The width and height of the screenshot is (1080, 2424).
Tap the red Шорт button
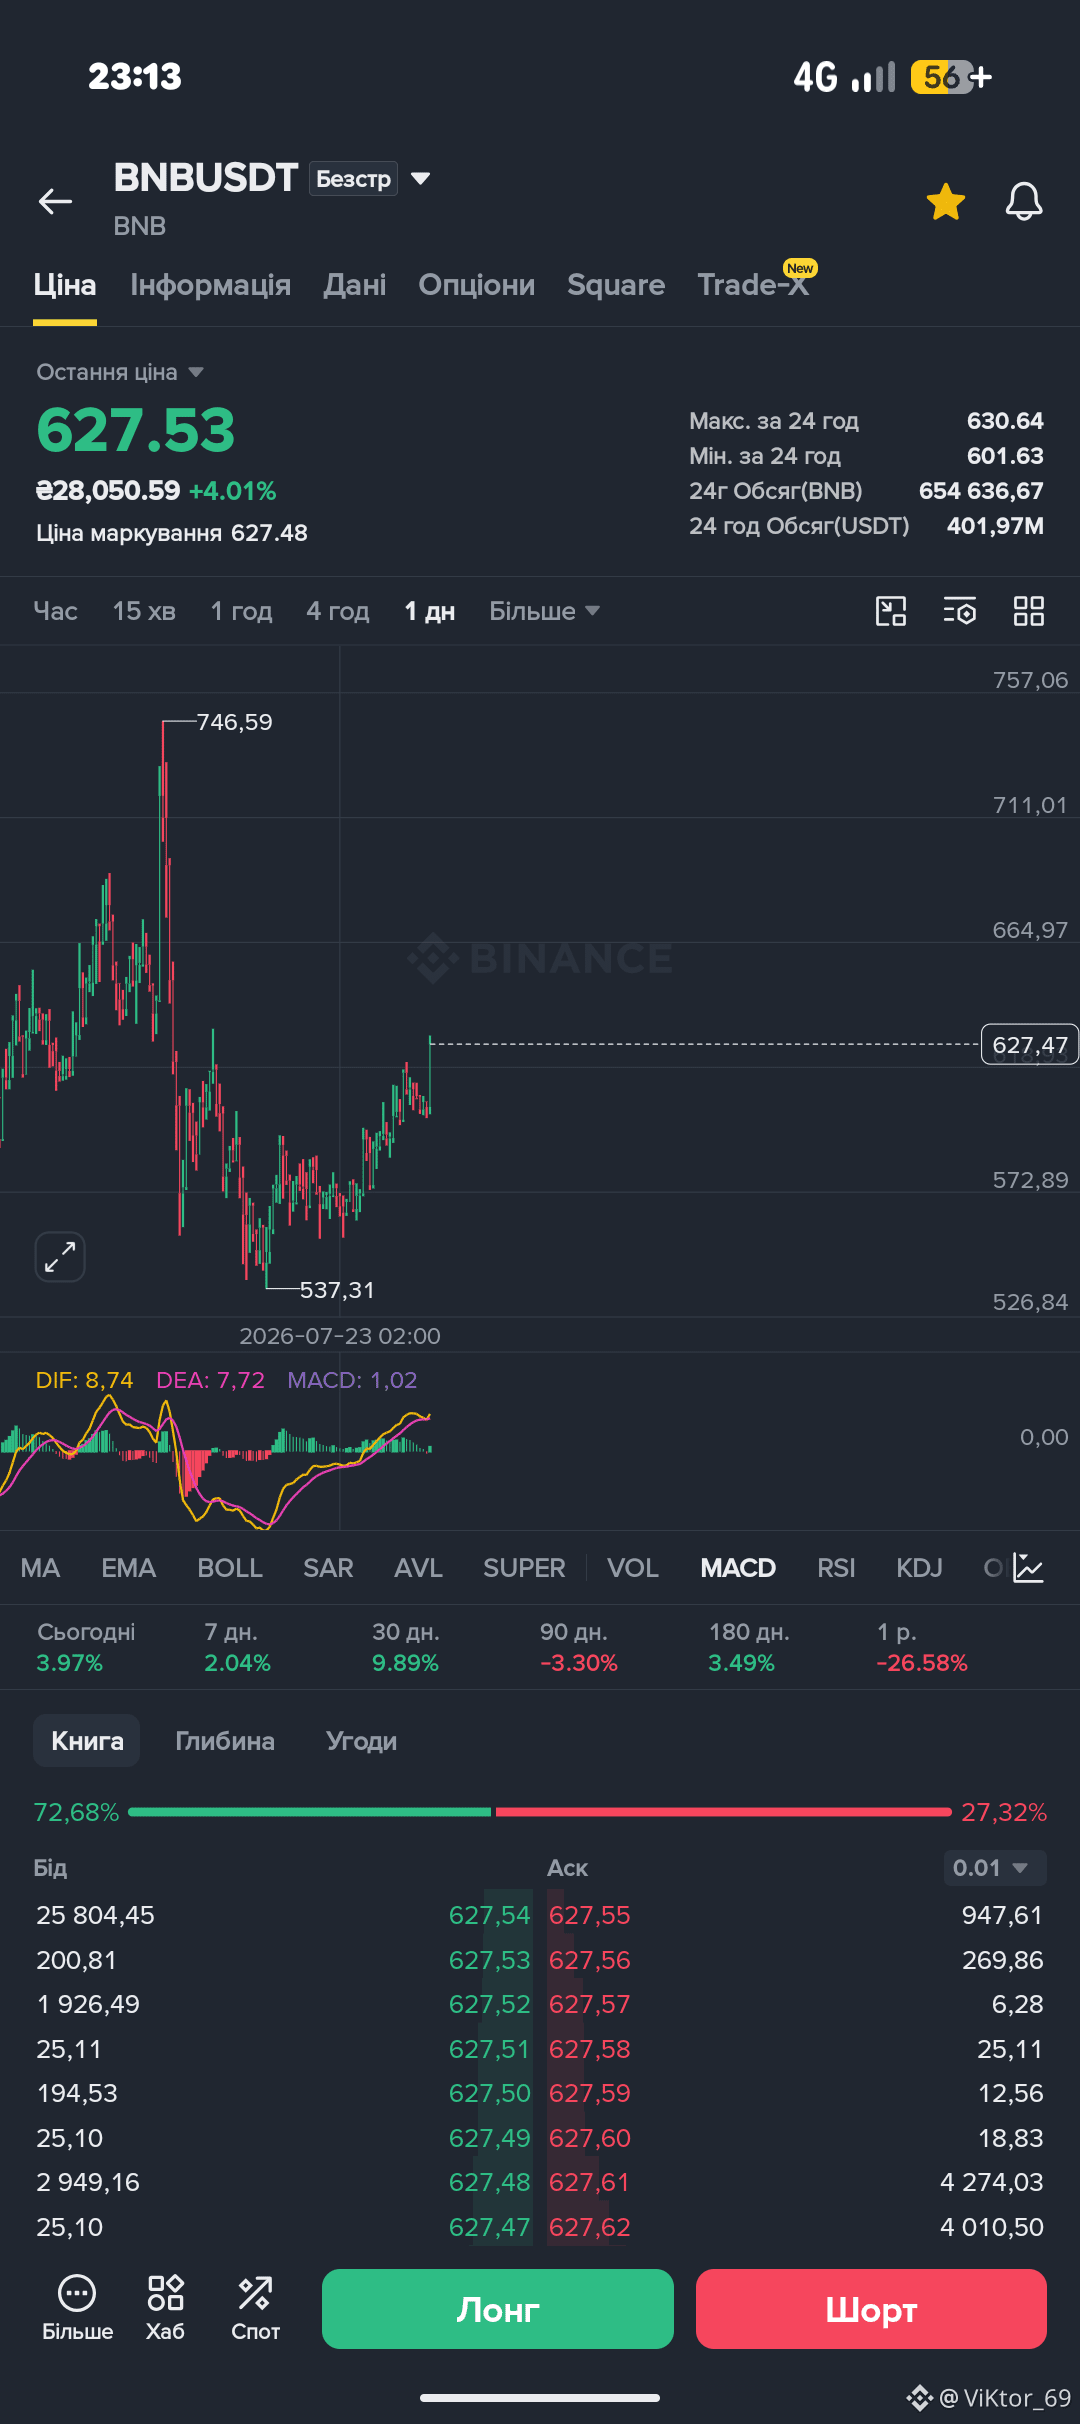[x=871, y=2309]
